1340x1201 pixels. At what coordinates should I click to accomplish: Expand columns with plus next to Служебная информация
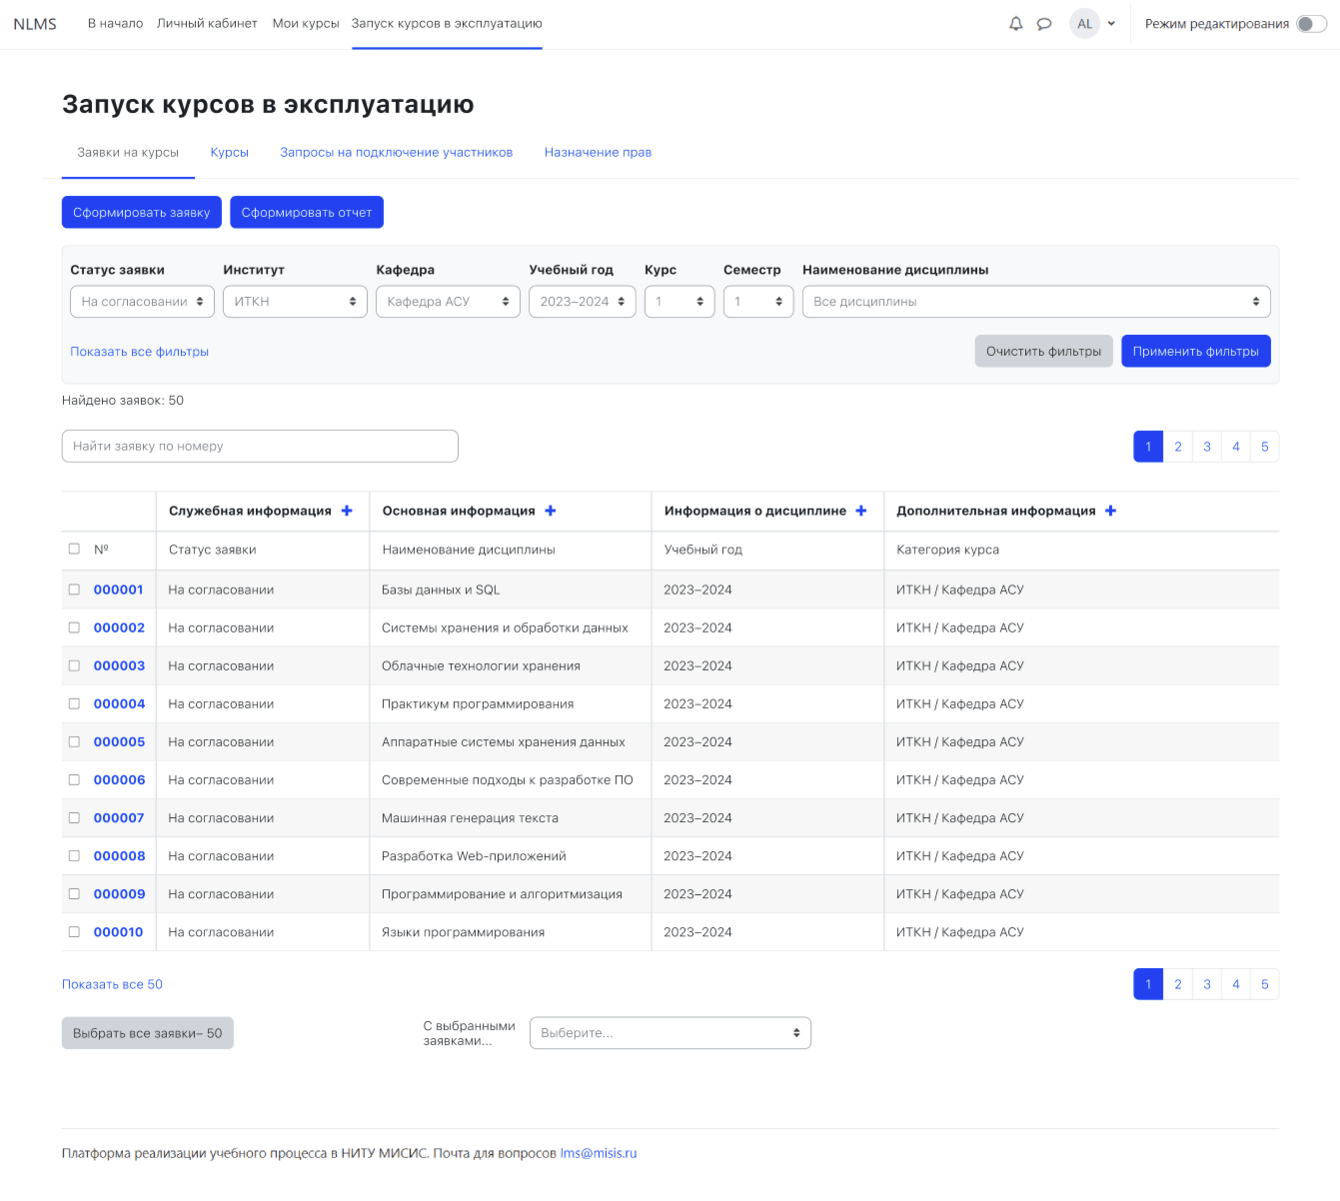coord(347,511)
